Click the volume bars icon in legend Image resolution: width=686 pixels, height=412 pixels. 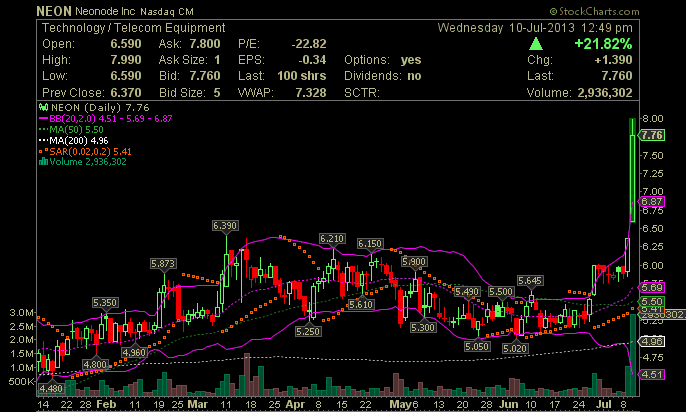[43, 162]
